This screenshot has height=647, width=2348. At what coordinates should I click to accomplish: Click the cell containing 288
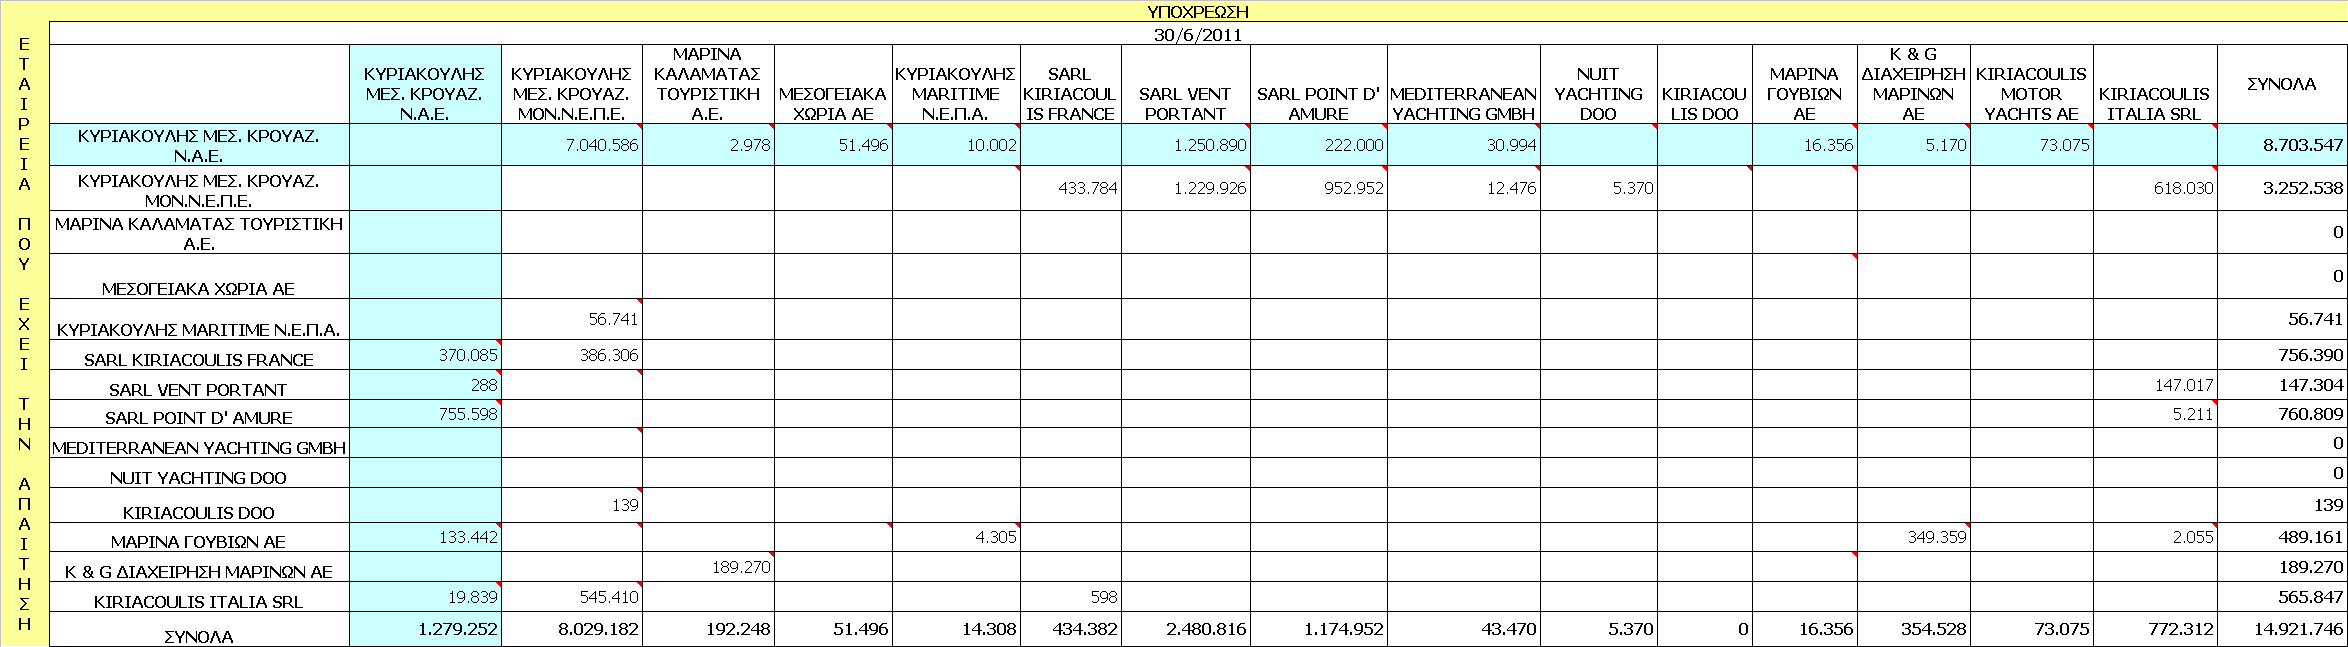425,385
